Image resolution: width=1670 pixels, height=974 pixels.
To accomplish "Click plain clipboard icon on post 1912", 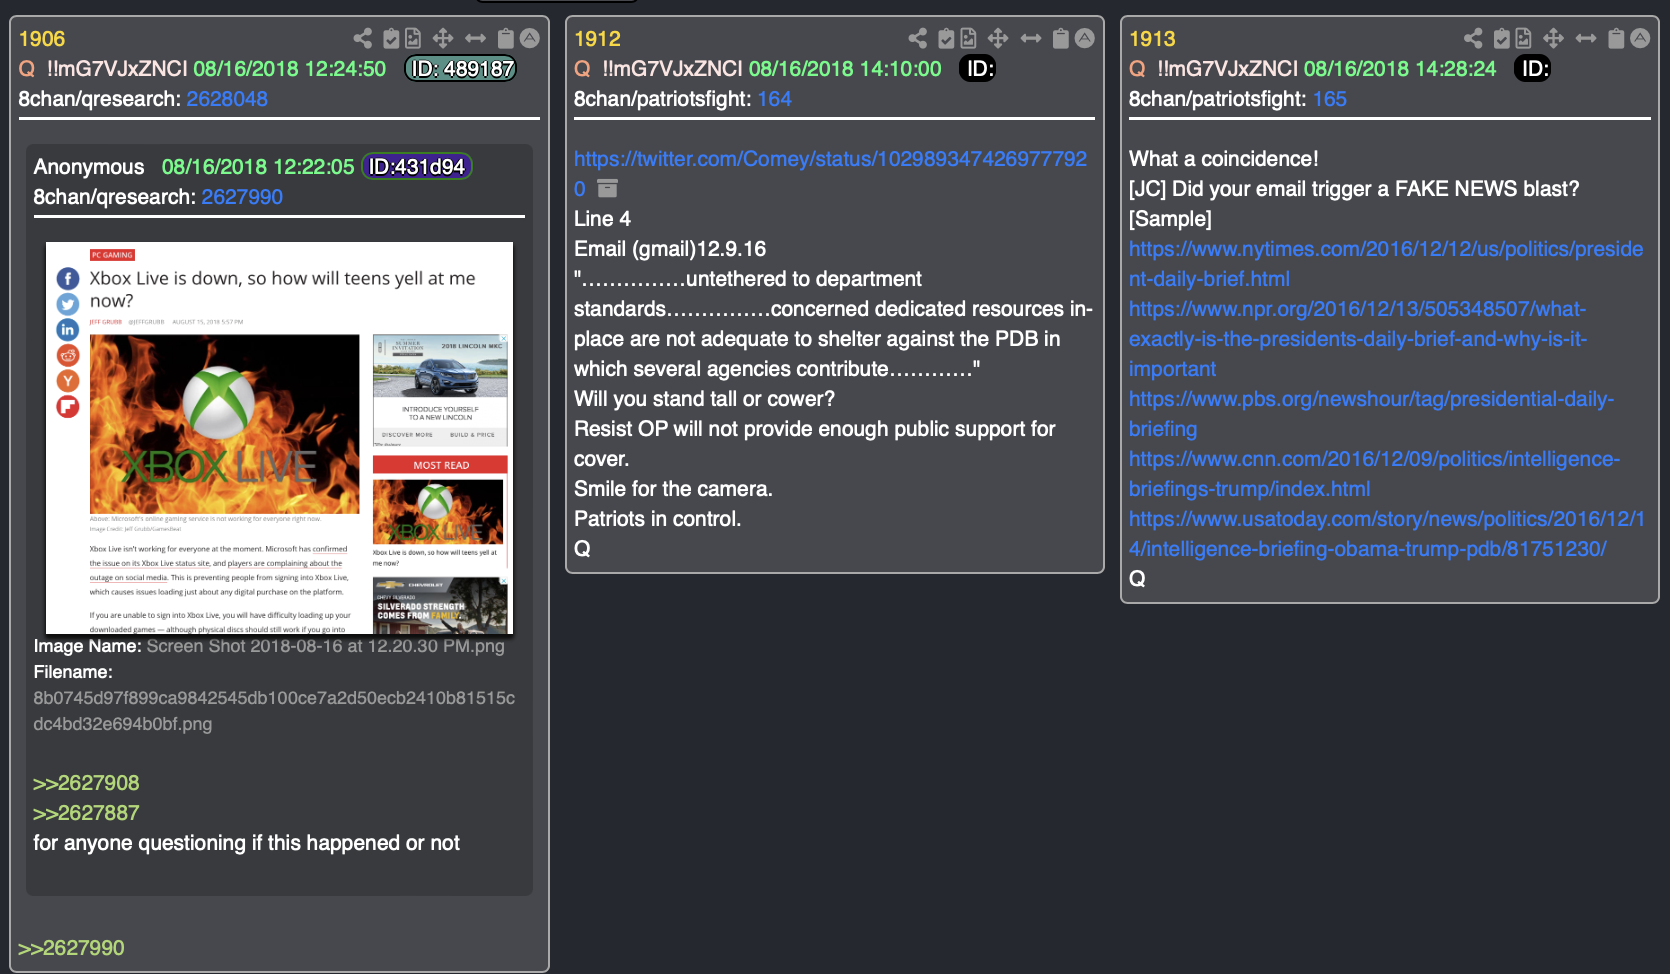I will (x=1061, y=38).
